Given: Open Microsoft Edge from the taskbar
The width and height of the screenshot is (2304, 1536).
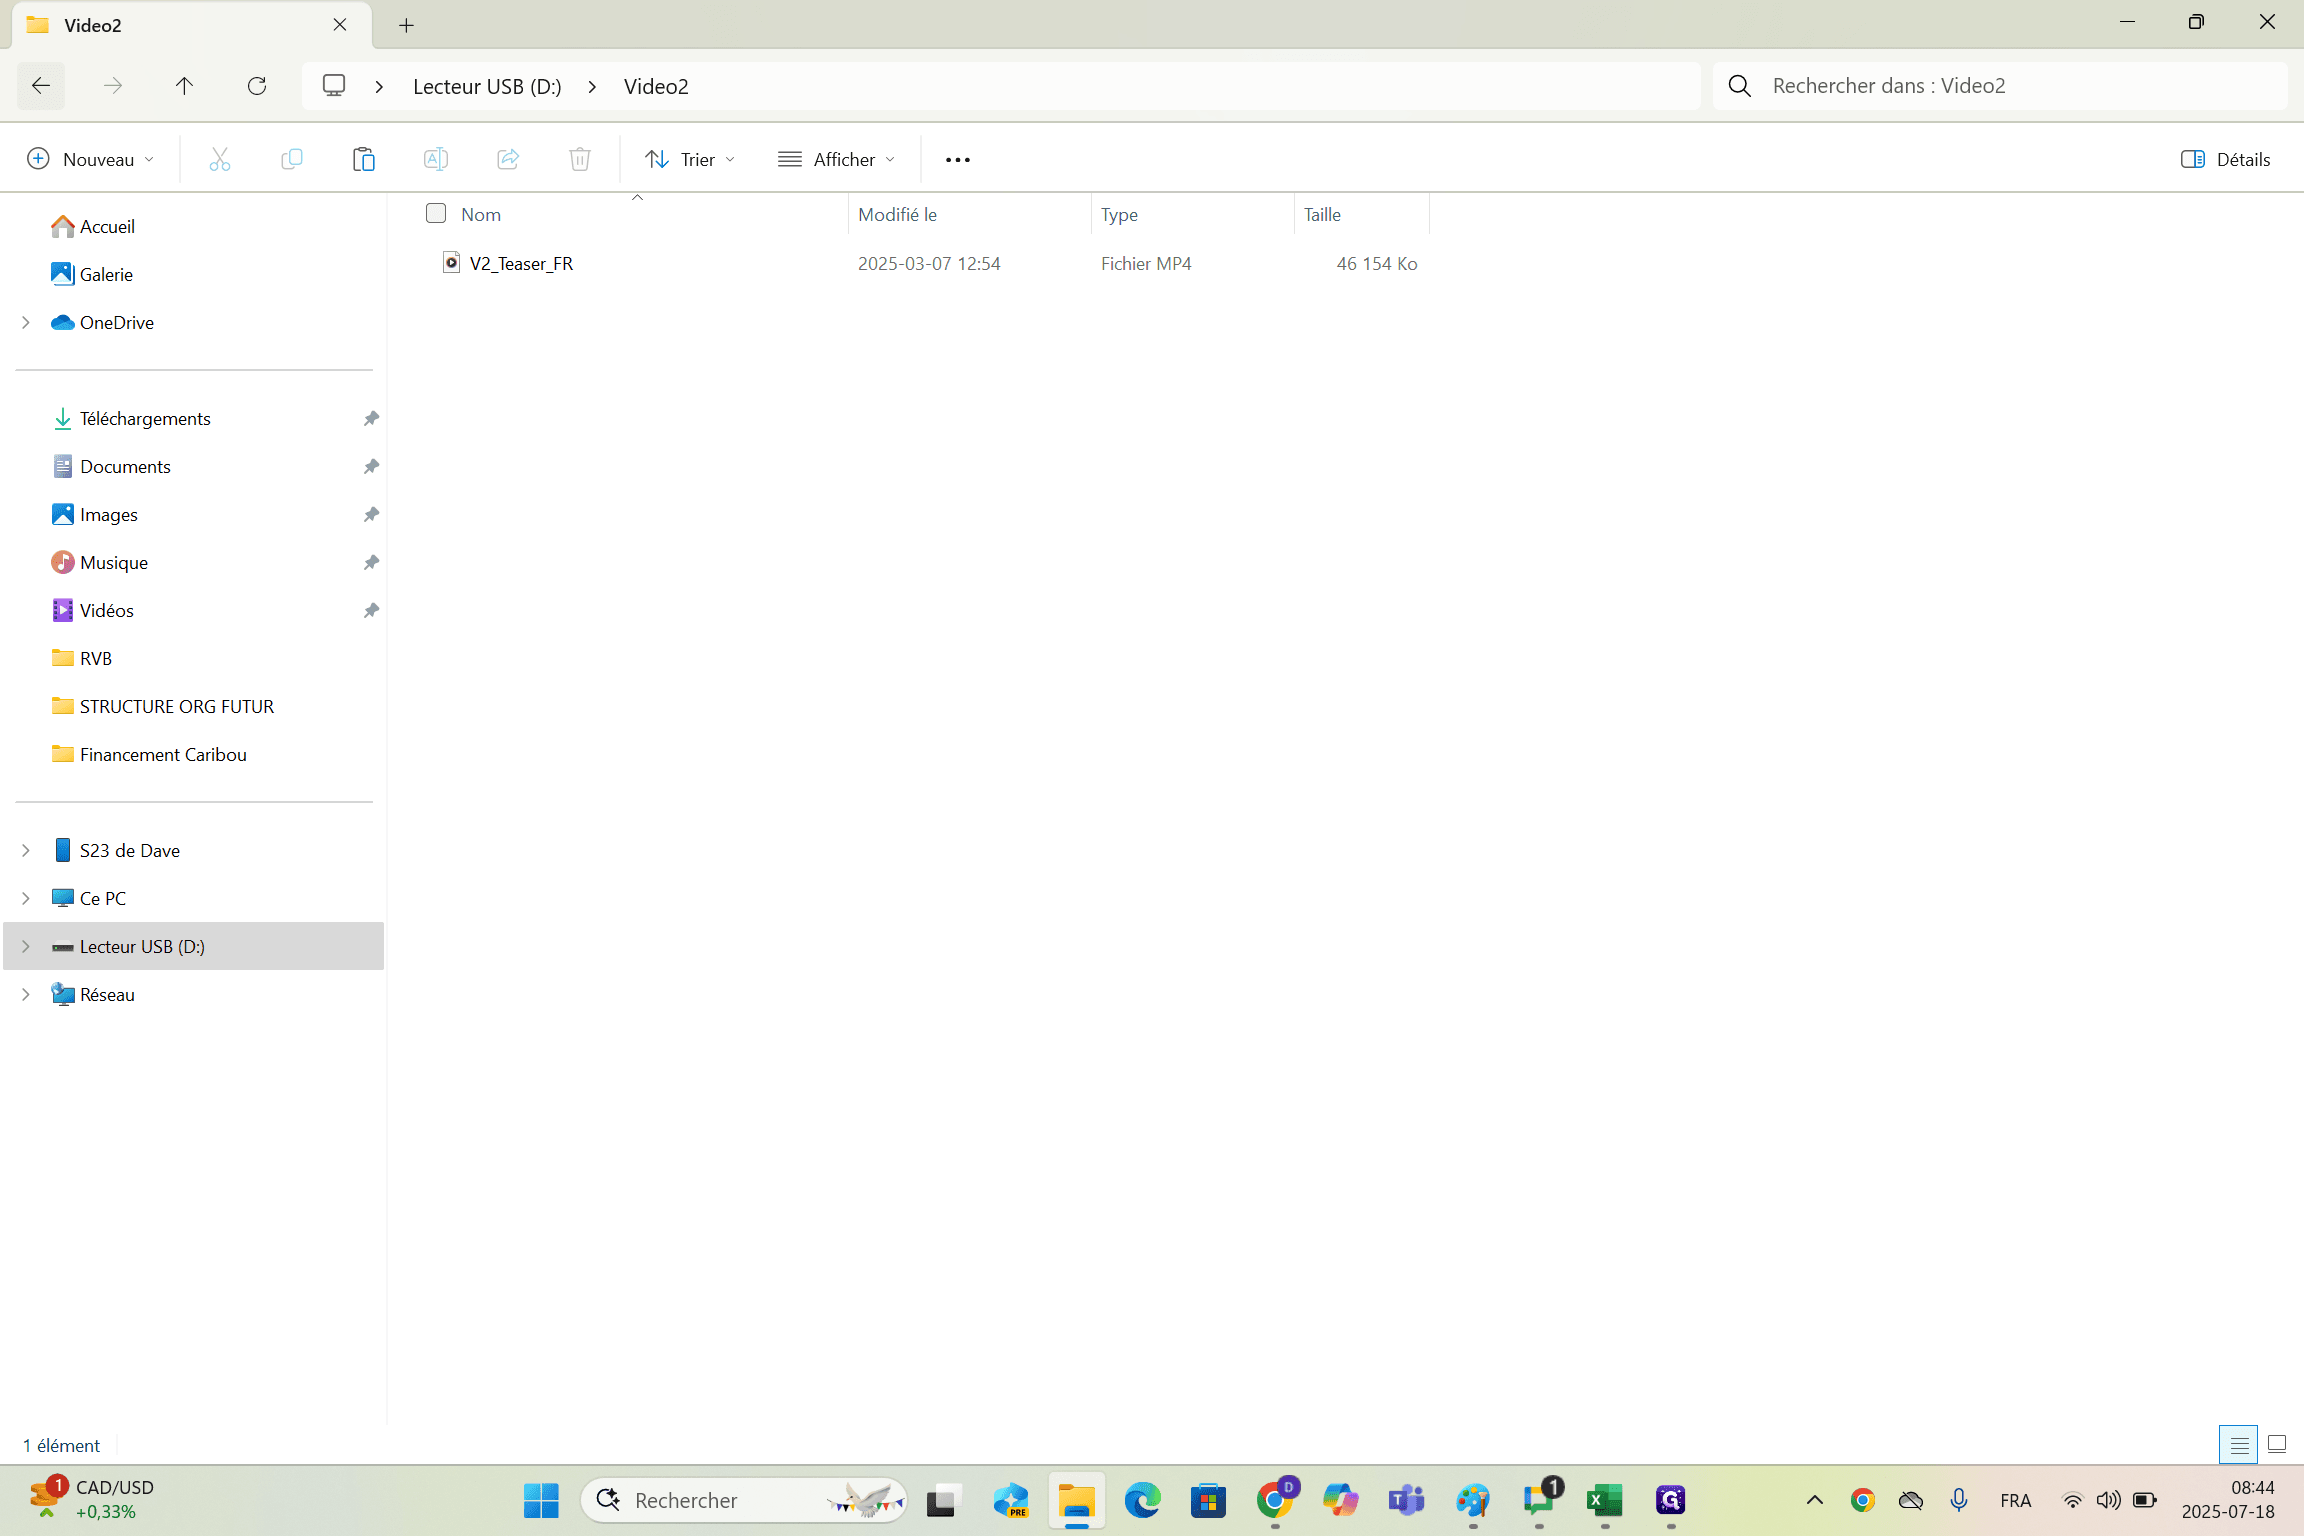Looking at the screenshot, I should click(1142, 1500).
